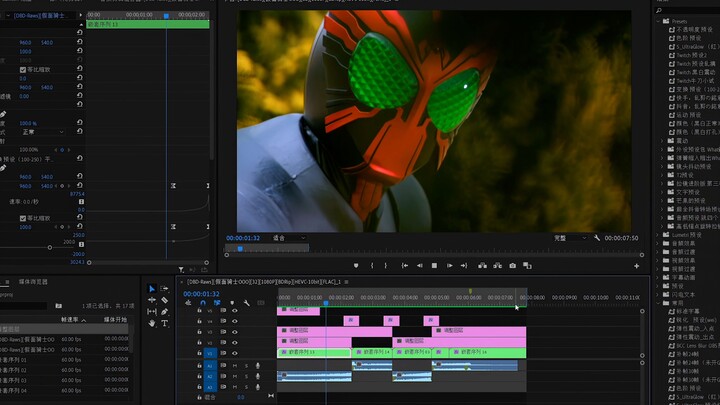Add marker from timeline header

pyautogui.click(x=232, y=303)
